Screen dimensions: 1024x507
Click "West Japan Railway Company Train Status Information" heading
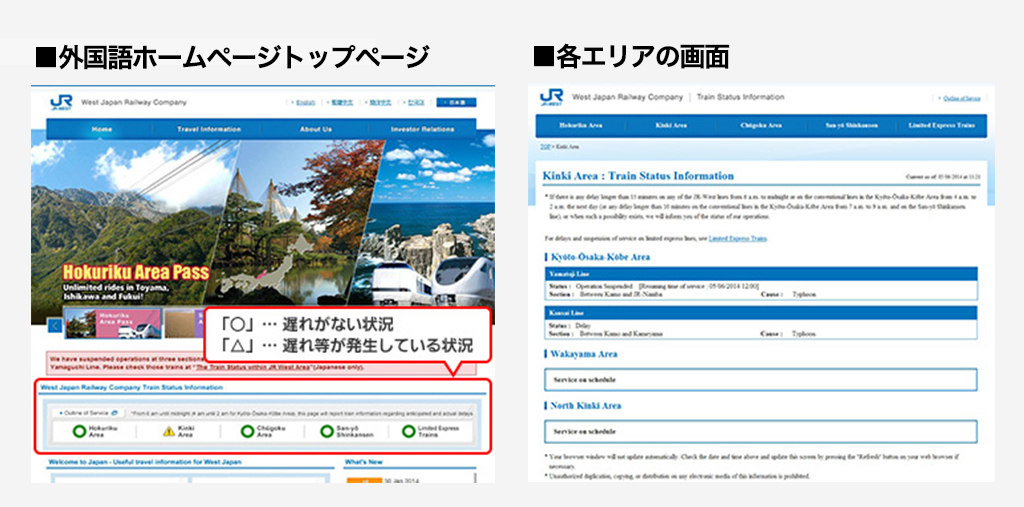[131, 387]
